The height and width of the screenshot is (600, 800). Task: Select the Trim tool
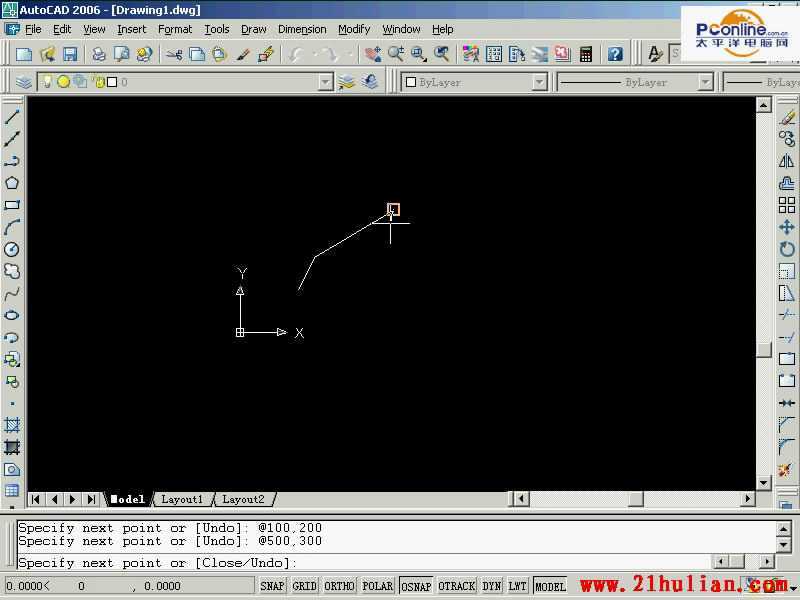pyautogui.click(x=787, y=315)
